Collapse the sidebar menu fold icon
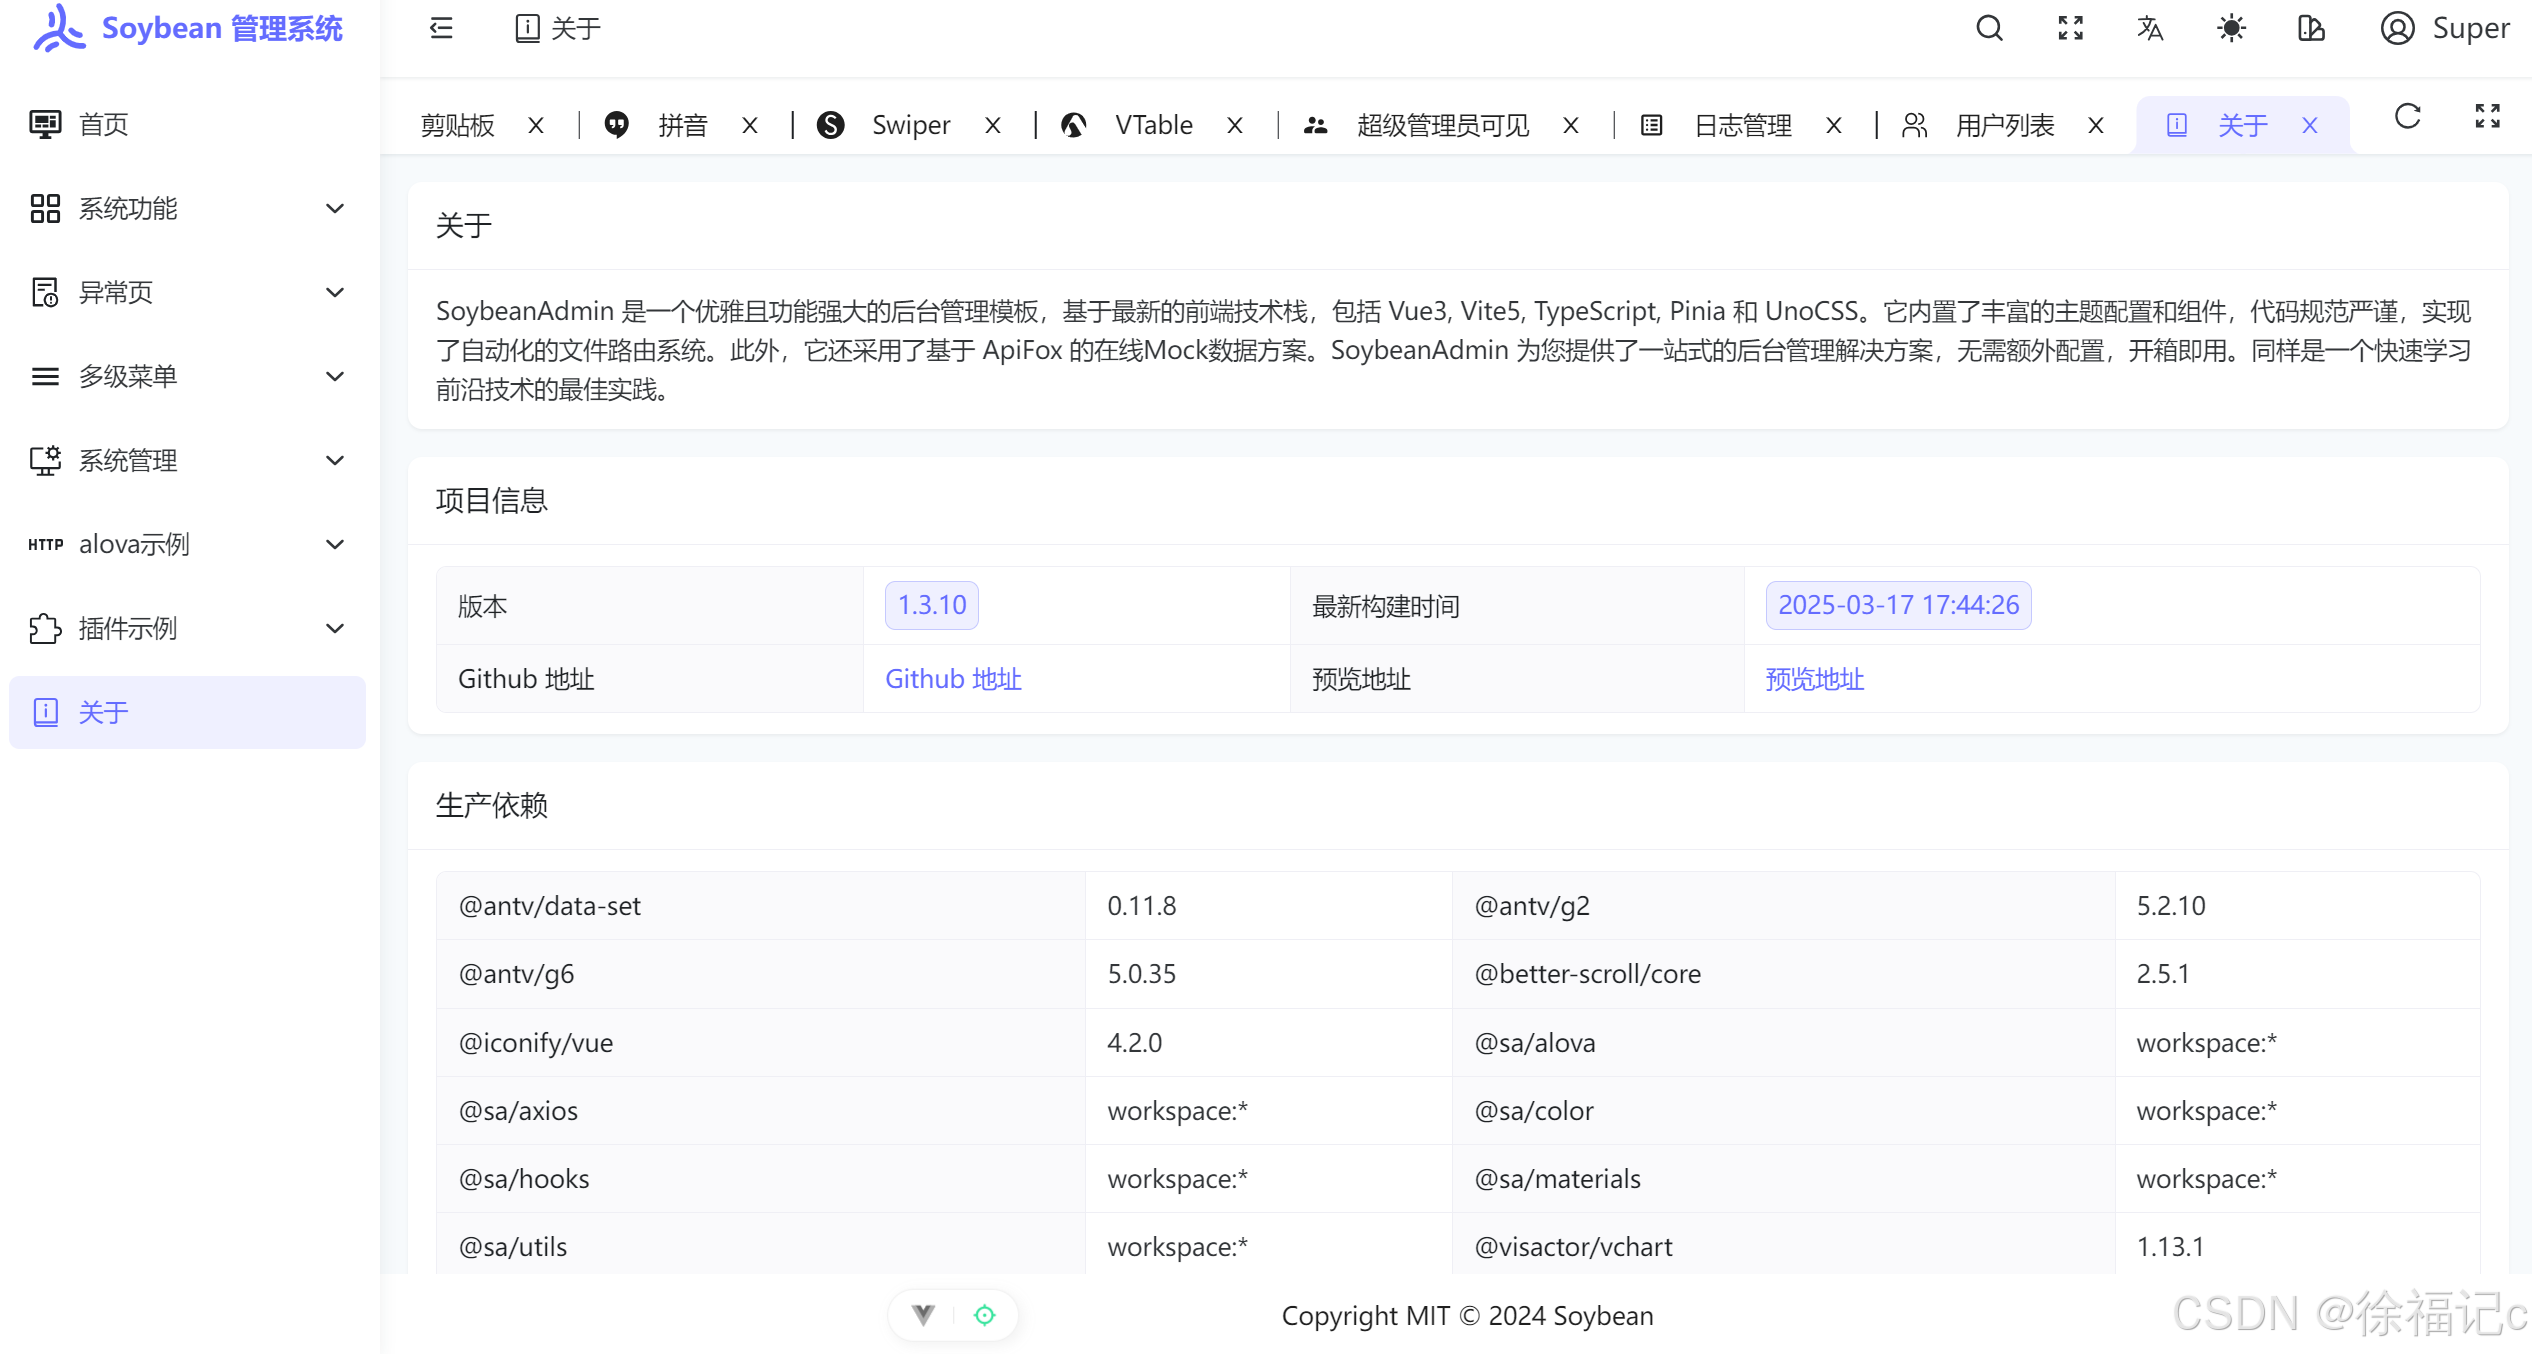The width and height of the screenshot is (2532, 1354). tap(441, 28)
